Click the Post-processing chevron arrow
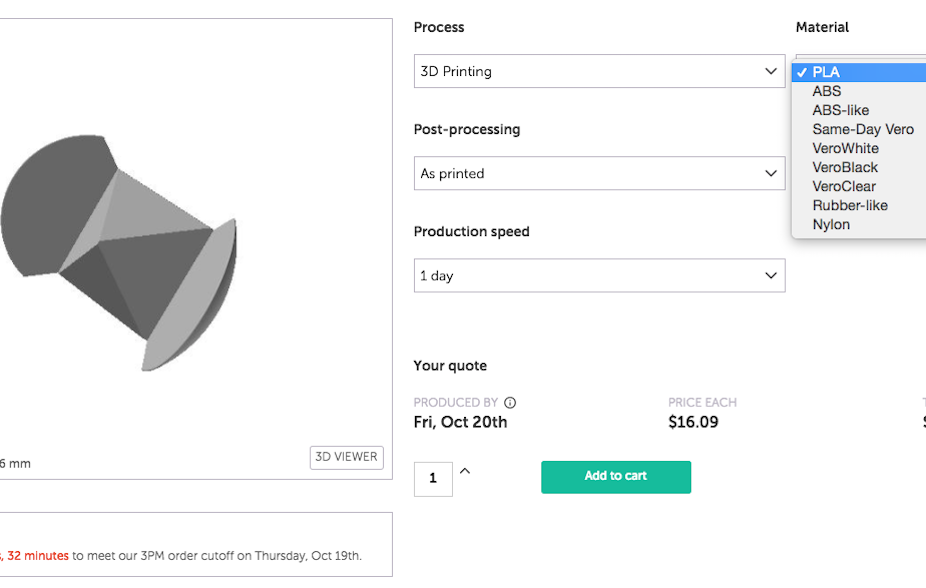 click(x=771, y=174)
